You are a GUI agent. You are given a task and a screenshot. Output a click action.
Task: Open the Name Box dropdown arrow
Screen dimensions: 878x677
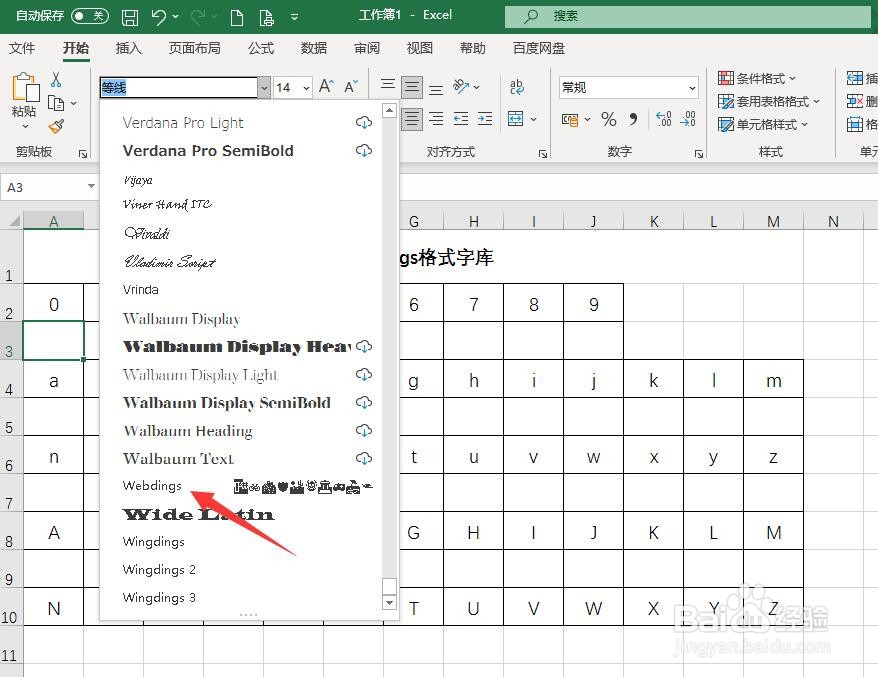(91, 186)
